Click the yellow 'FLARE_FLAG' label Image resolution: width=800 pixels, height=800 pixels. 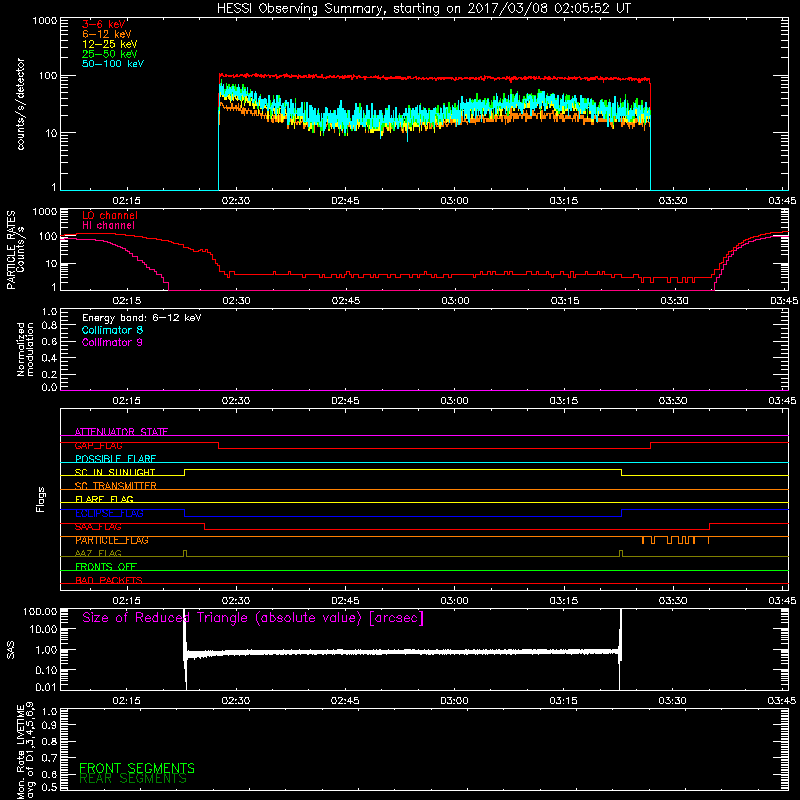tap(104, 499)
